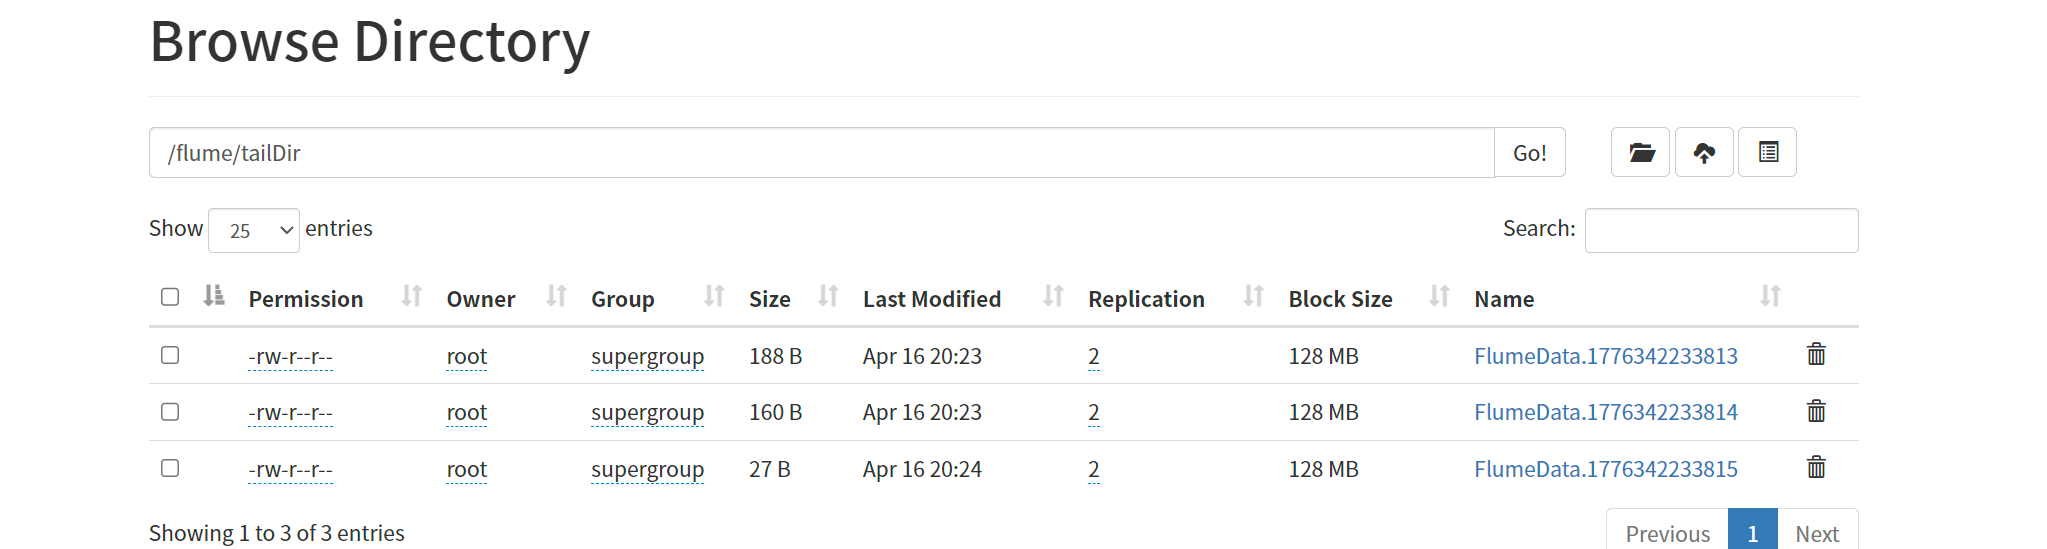Viewport: 2047px width, 549px height.
Task: Click the create directory folder icon
Action: tap(1640, 152)
